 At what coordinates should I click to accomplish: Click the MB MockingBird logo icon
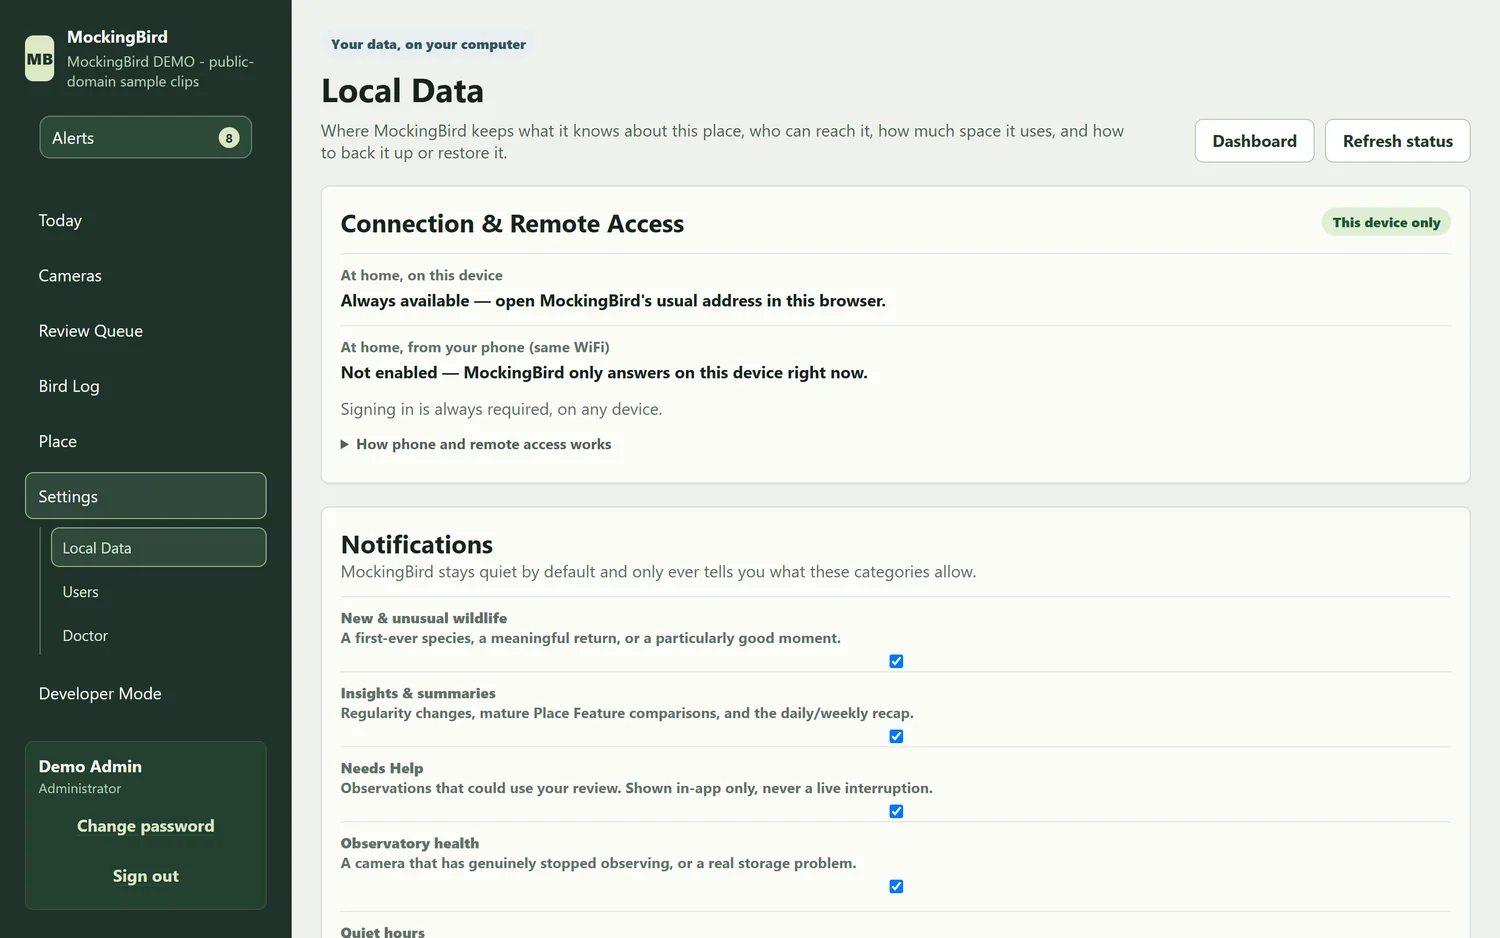(x=39, y=59)
